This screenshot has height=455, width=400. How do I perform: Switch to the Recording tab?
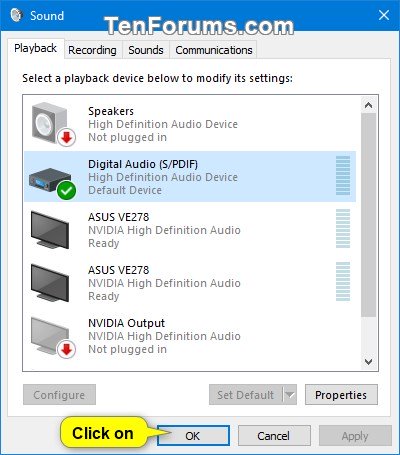(92, 50)
